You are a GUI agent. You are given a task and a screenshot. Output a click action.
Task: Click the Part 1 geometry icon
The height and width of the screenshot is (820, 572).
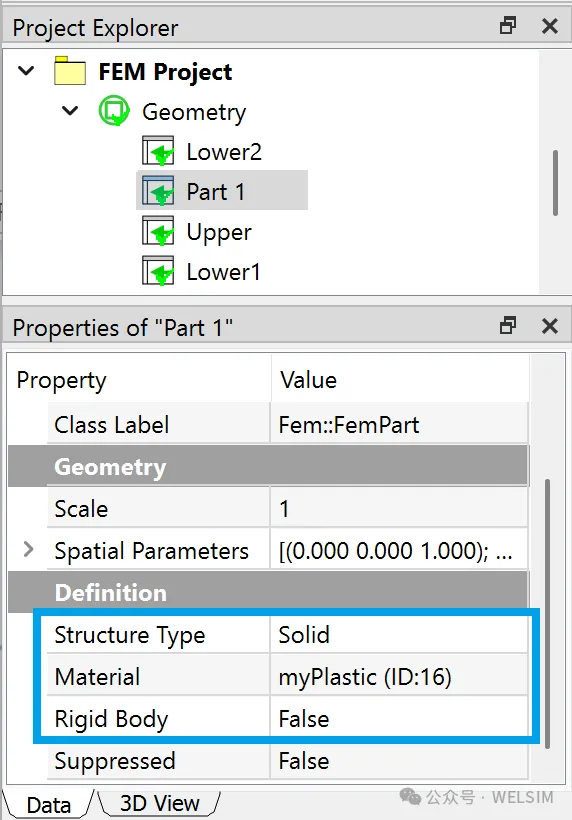pyautogui.click(x=158, y=191)
